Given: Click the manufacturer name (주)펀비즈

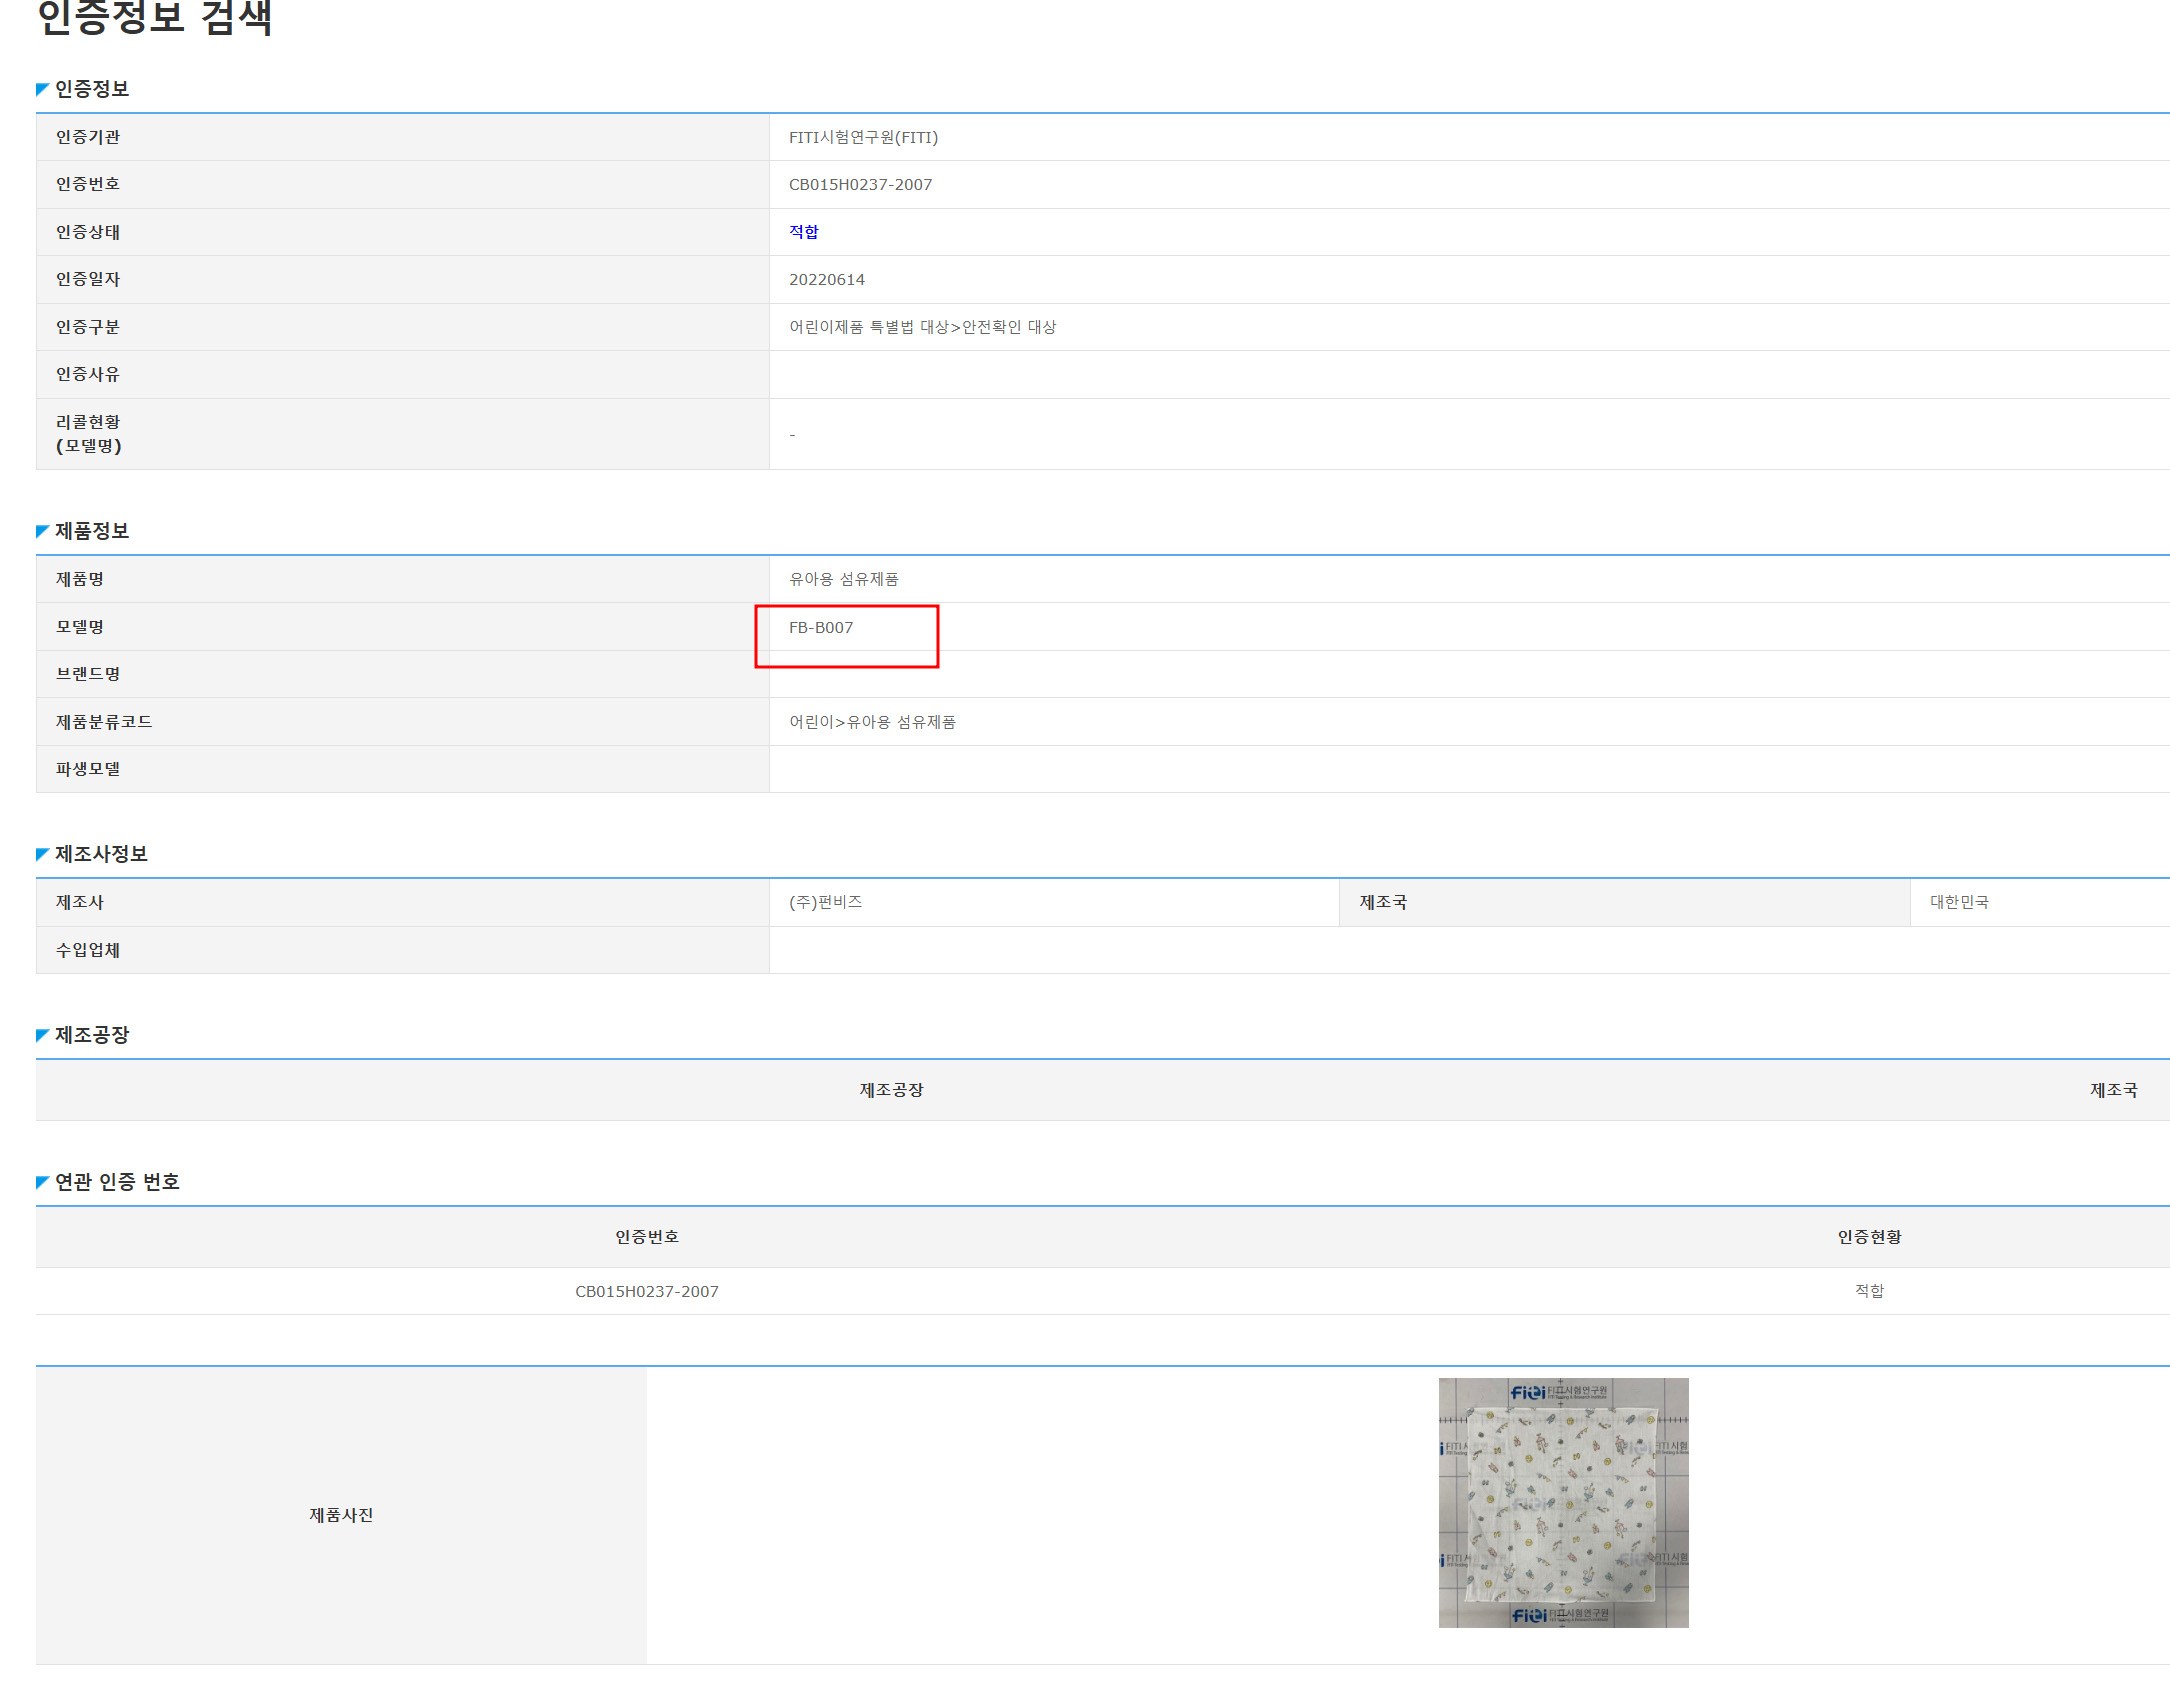Looking at the screenshot, I should click(825, 903).
